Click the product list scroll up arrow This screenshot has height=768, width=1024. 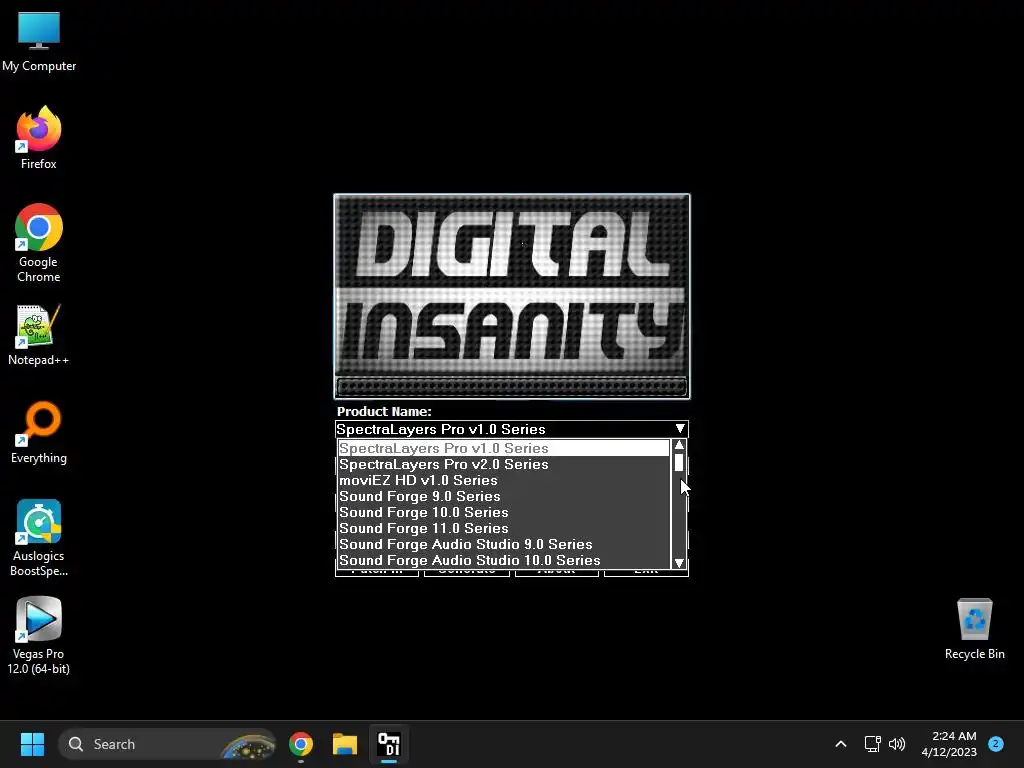(x=679, y=445)
